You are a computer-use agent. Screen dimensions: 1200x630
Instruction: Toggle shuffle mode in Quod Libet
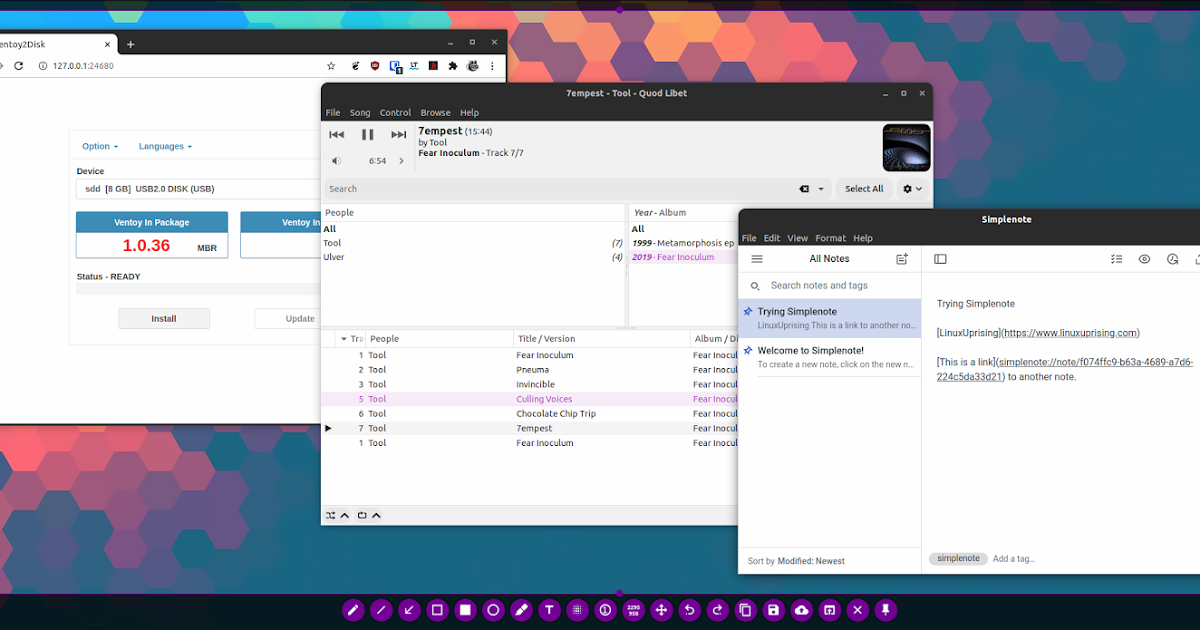[331, 516]
